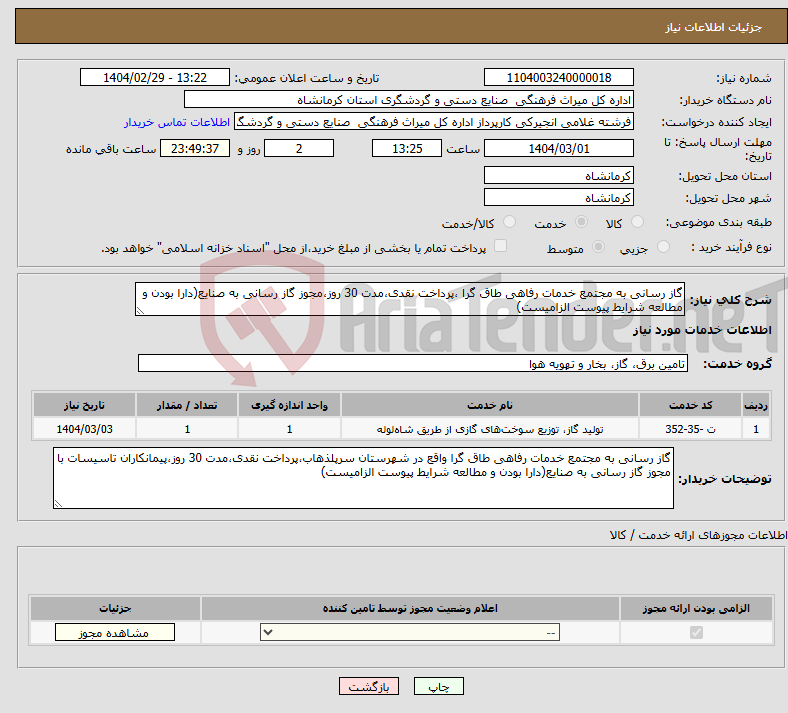Click the deadline time field 13:25

click(x=407, y=148)
